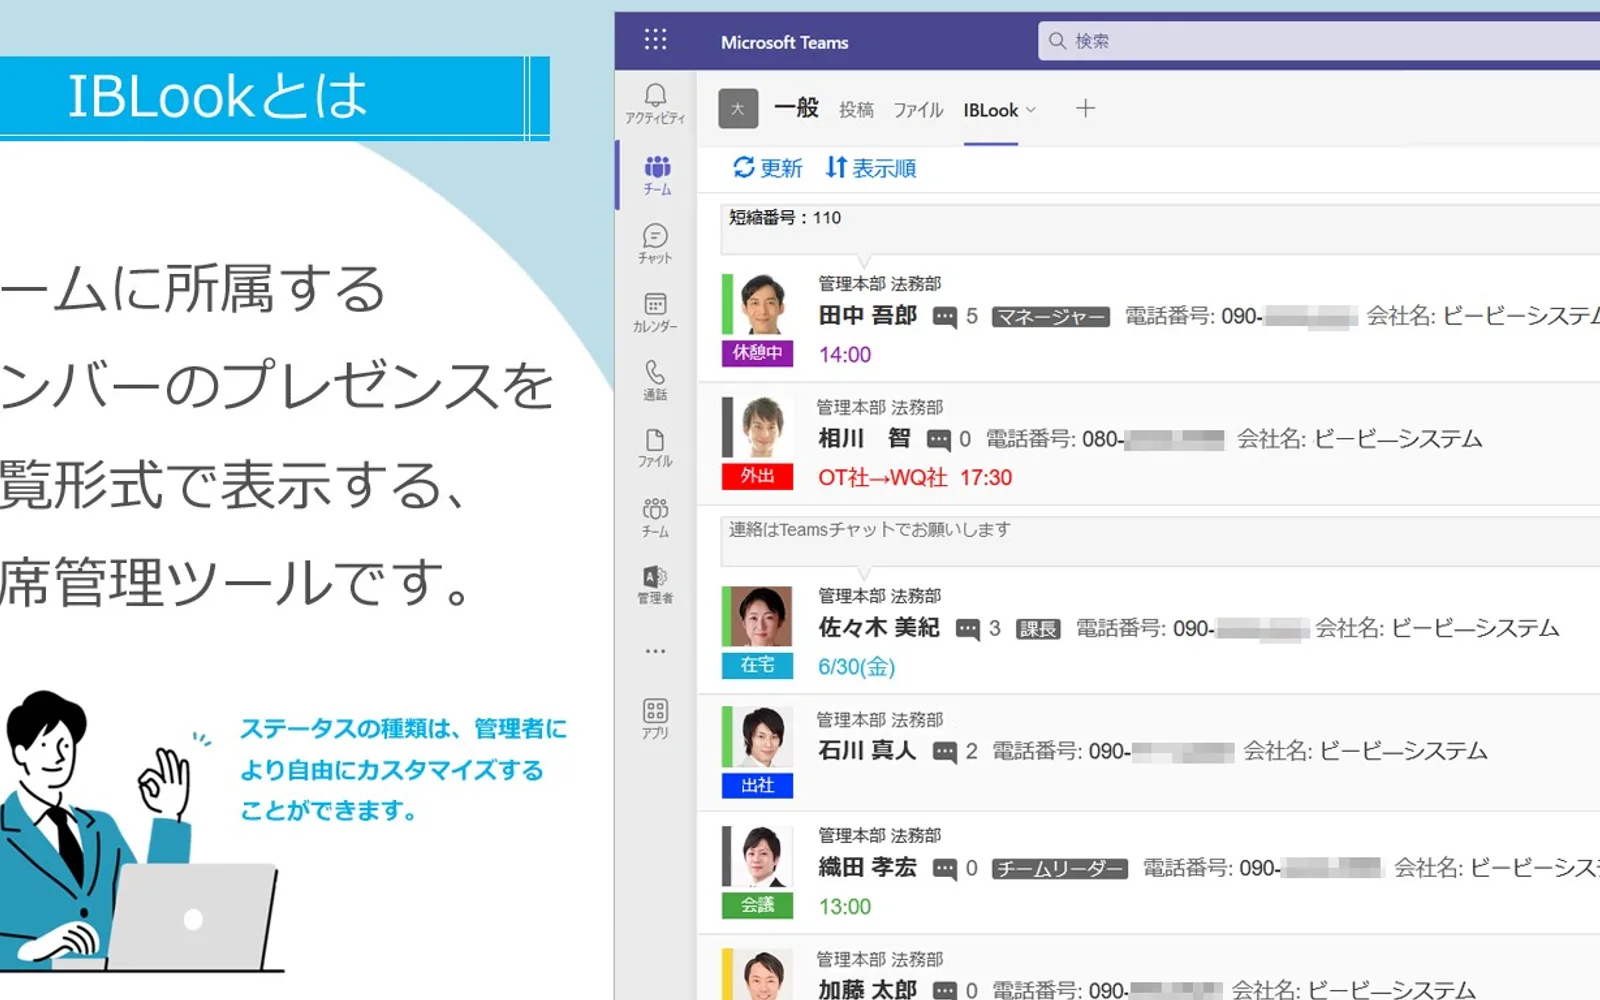Click the 在宅 status badge

click(x=757, y=665)
